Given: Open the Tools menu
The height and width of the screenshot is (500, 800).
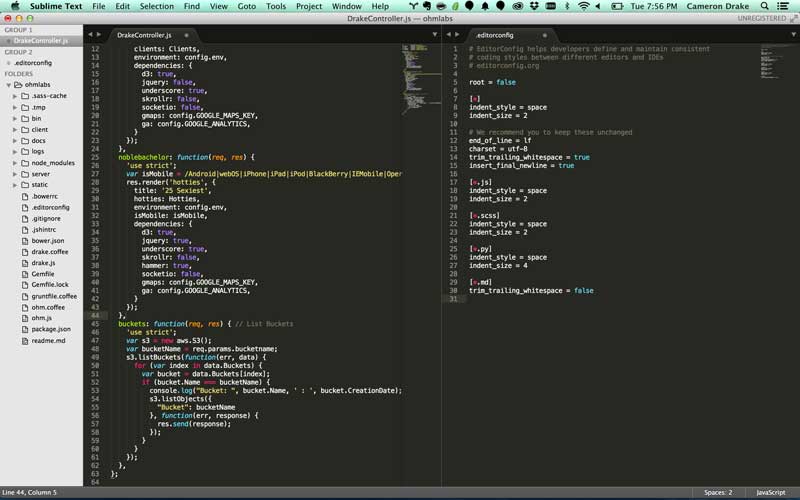Looking at the screenshot, I should click(276, 6).
